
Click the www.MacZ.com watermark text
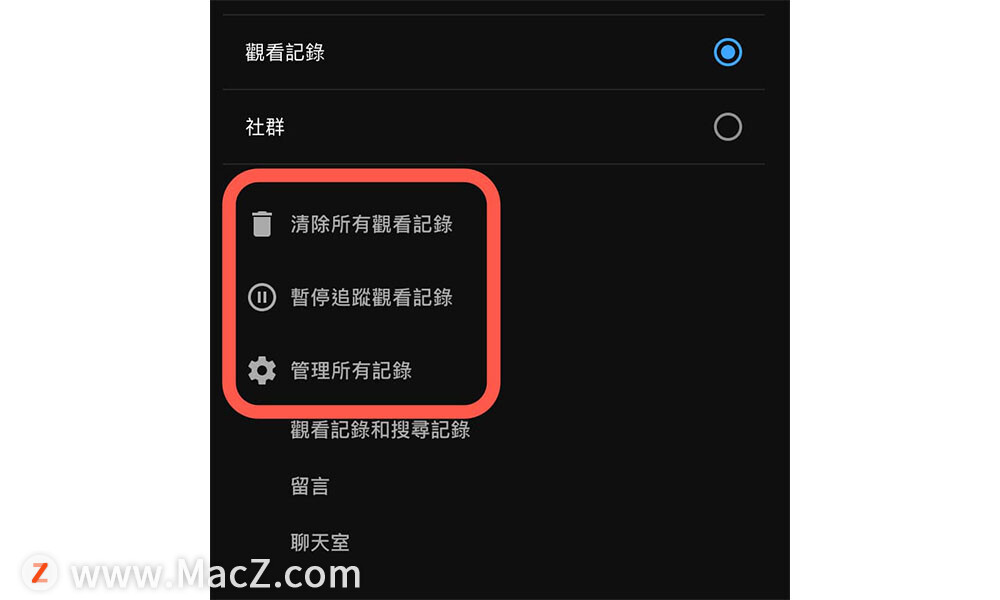point(216,574)
